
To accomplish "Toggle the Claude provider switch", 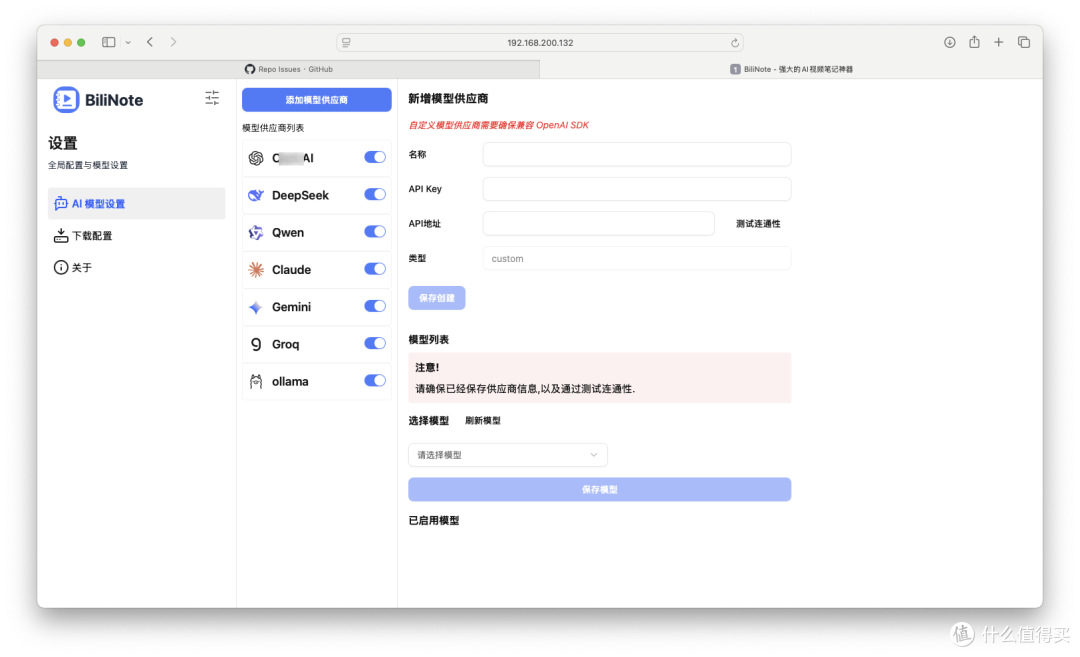I will (x=375, y=269).
